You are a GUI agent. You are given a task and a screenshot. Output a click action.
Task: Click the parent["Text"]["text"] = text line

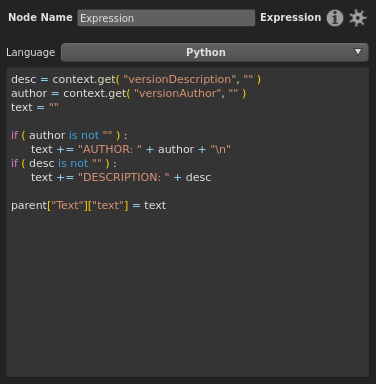[88, 206]
